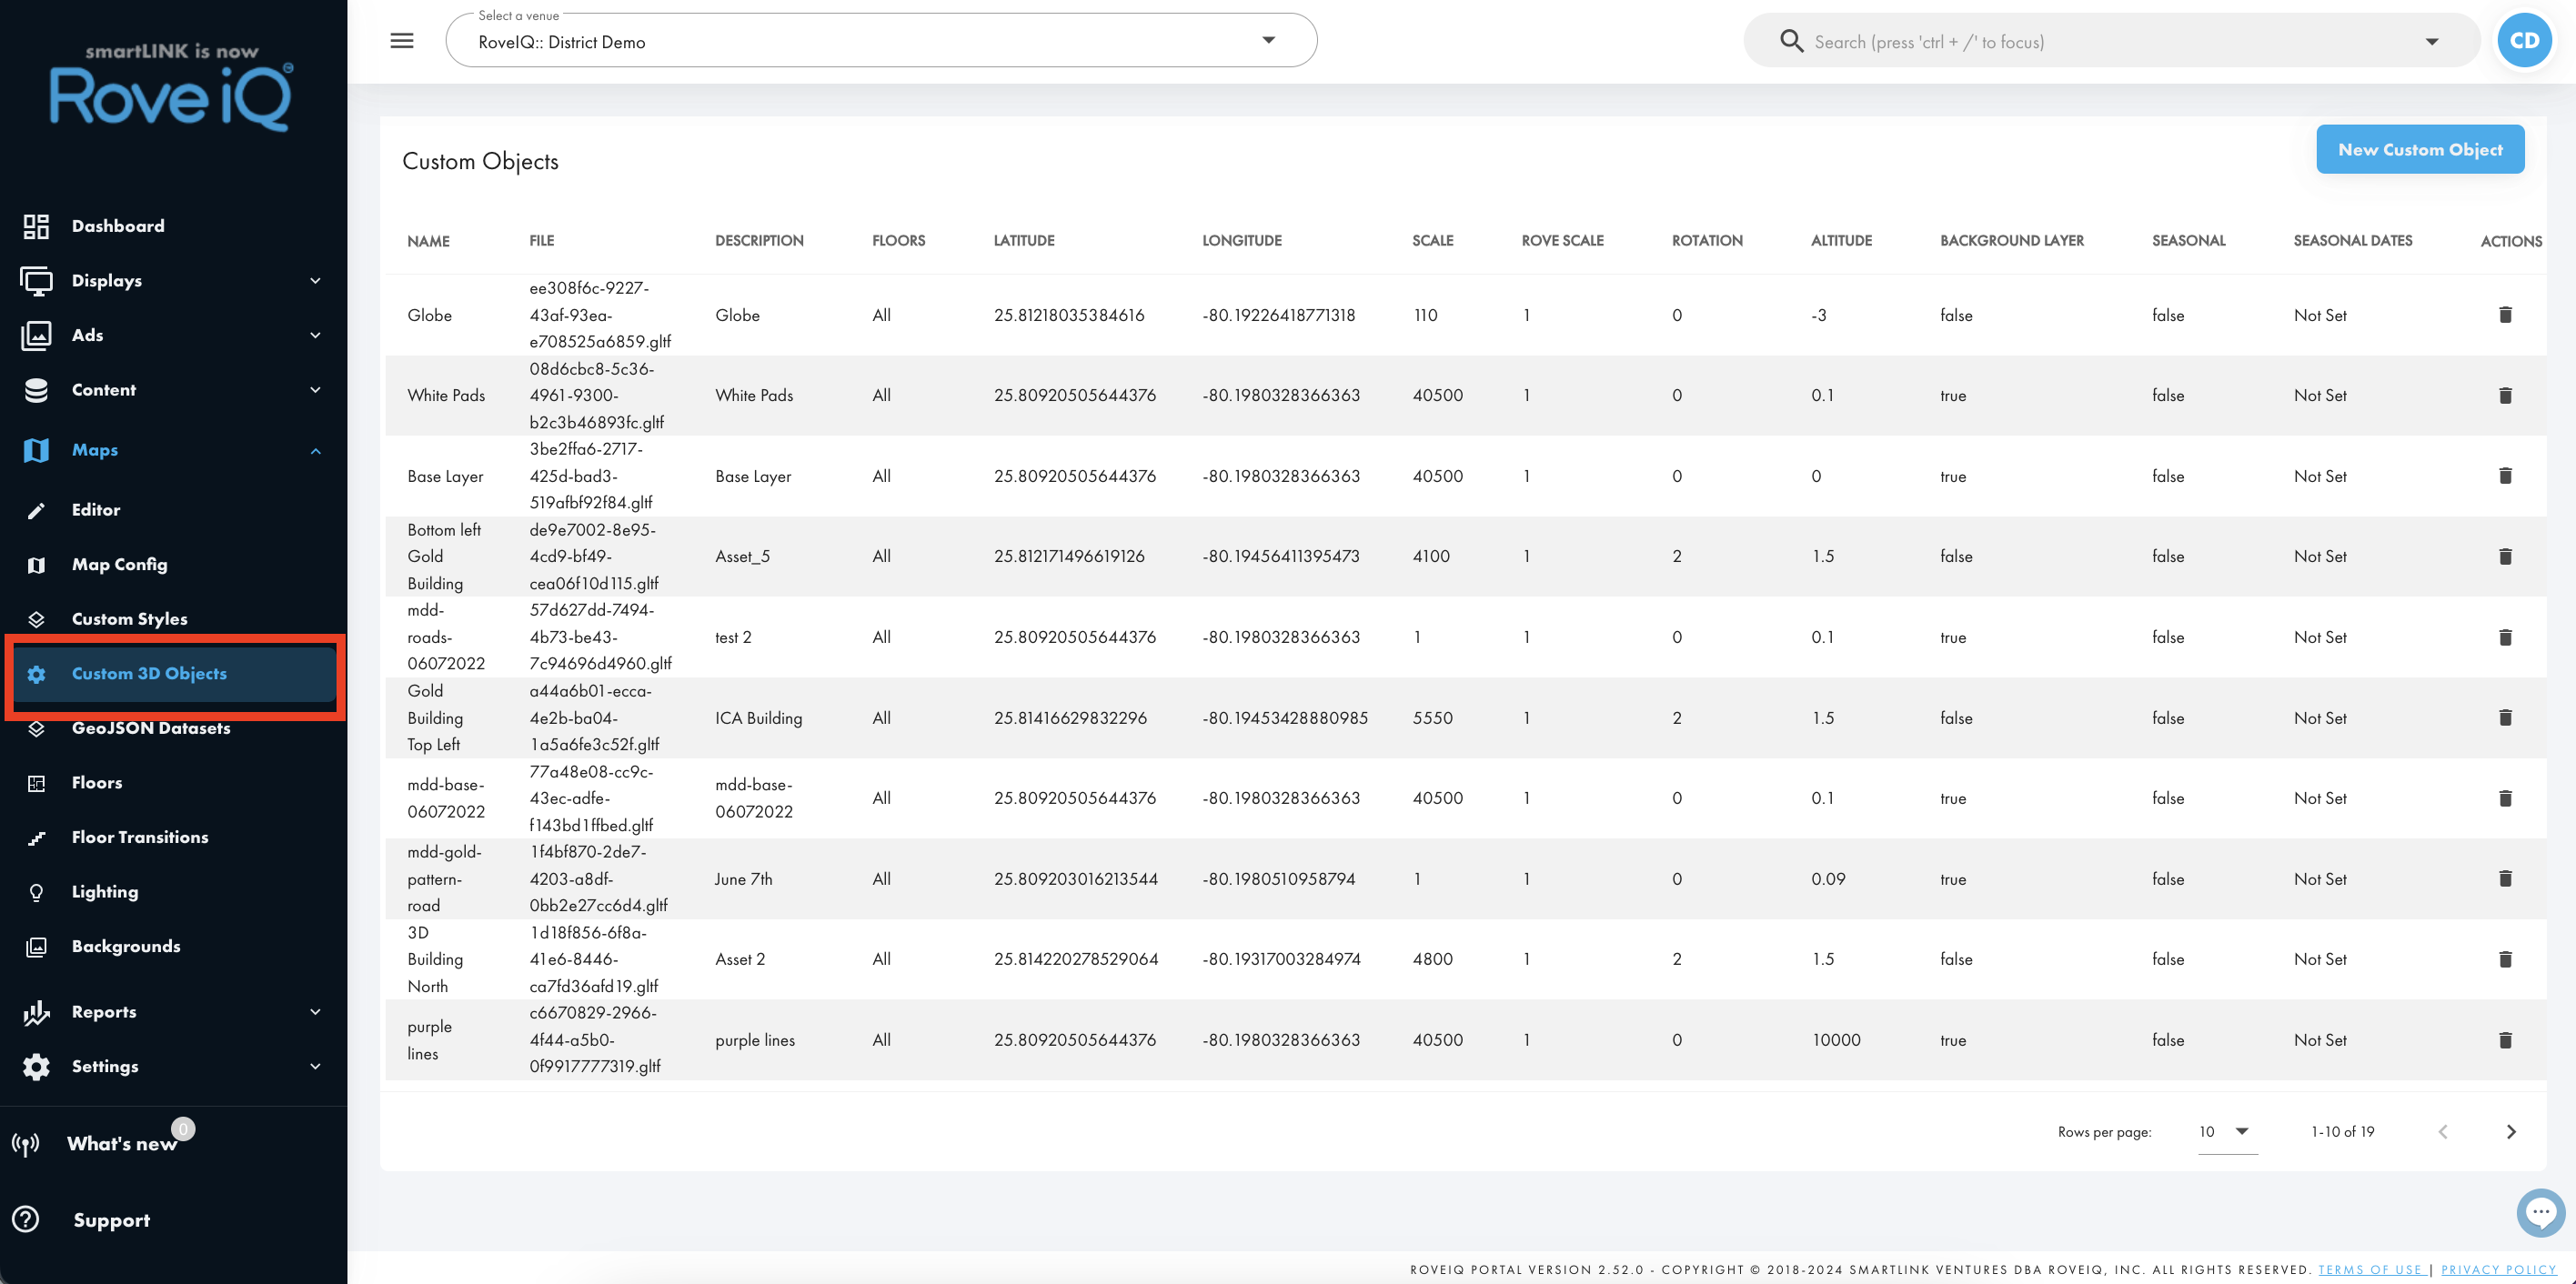Change rows per page dropdown
Viewport: 2576px width, 1284px height.
coord(2226,1131)
